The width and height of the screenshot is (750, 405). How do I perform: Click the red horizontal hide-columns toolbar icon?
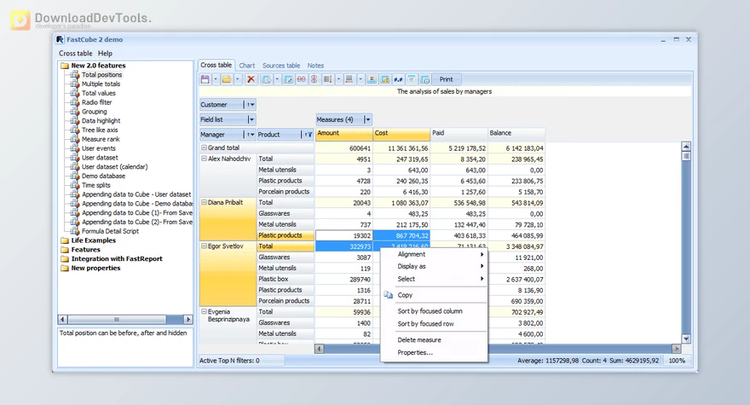click(x=301, y=79)
